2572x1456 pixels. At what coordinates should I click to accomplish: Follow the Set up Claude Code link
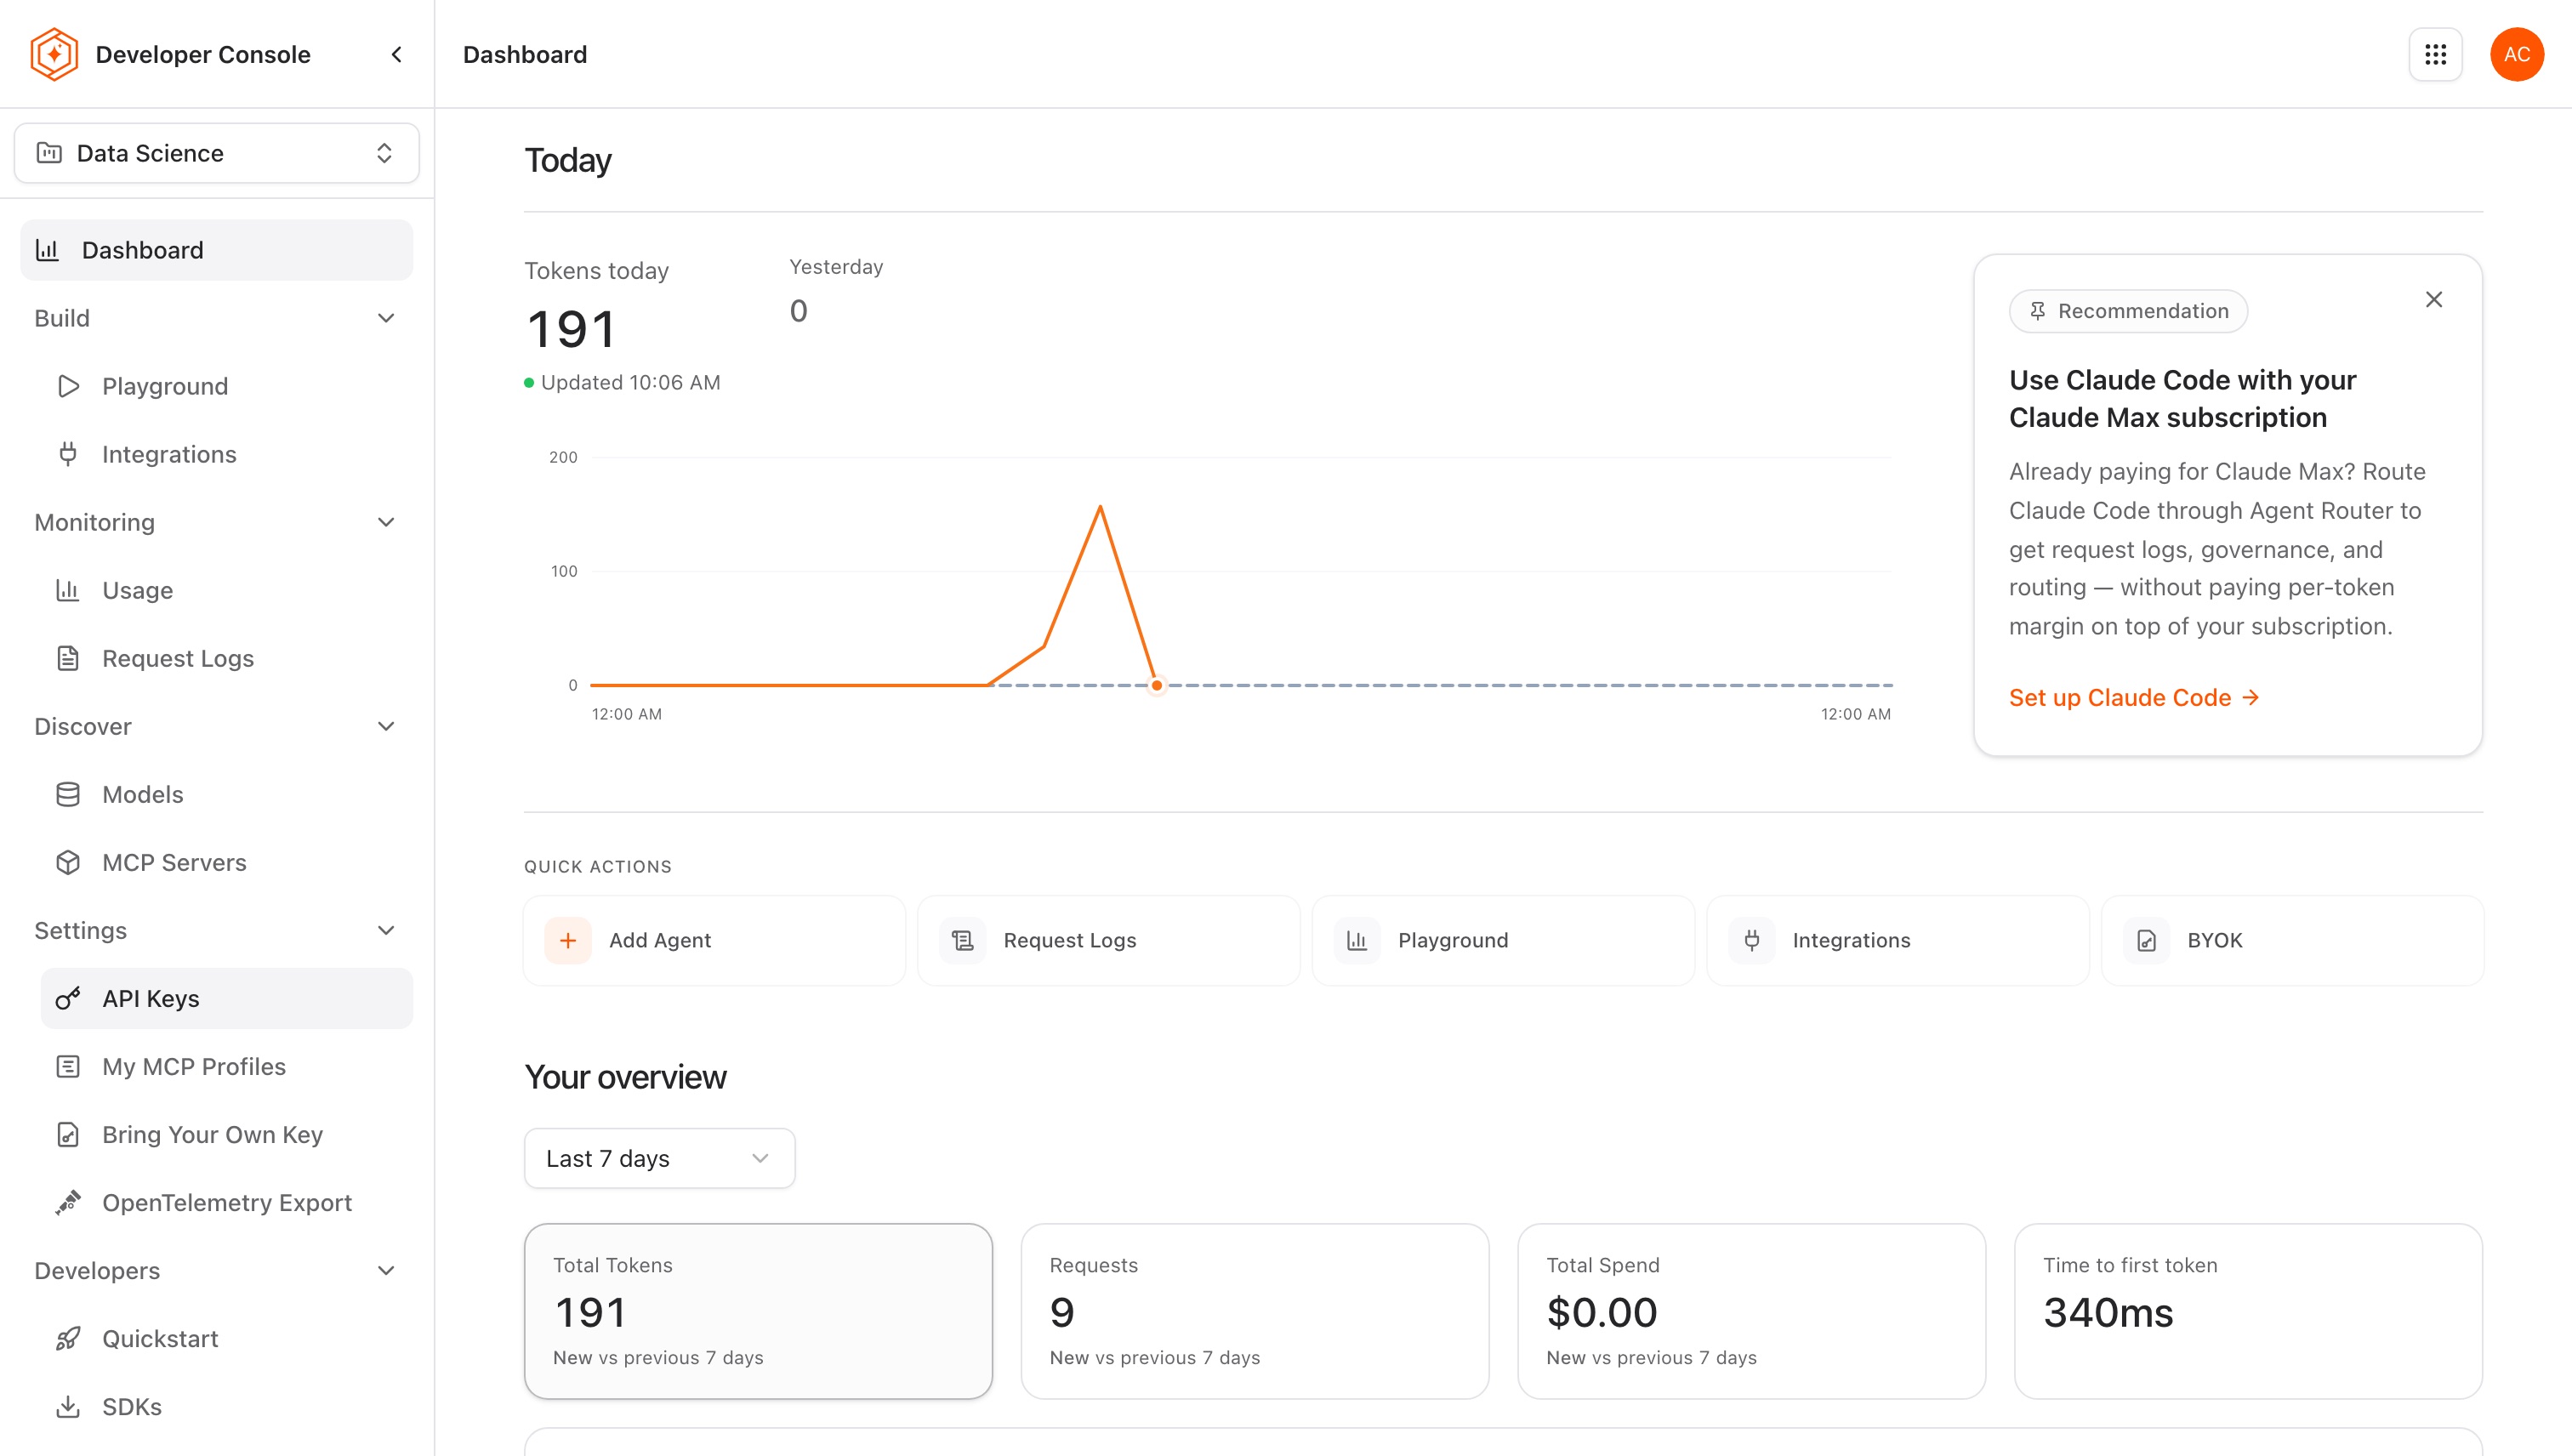coord(2134,697)
